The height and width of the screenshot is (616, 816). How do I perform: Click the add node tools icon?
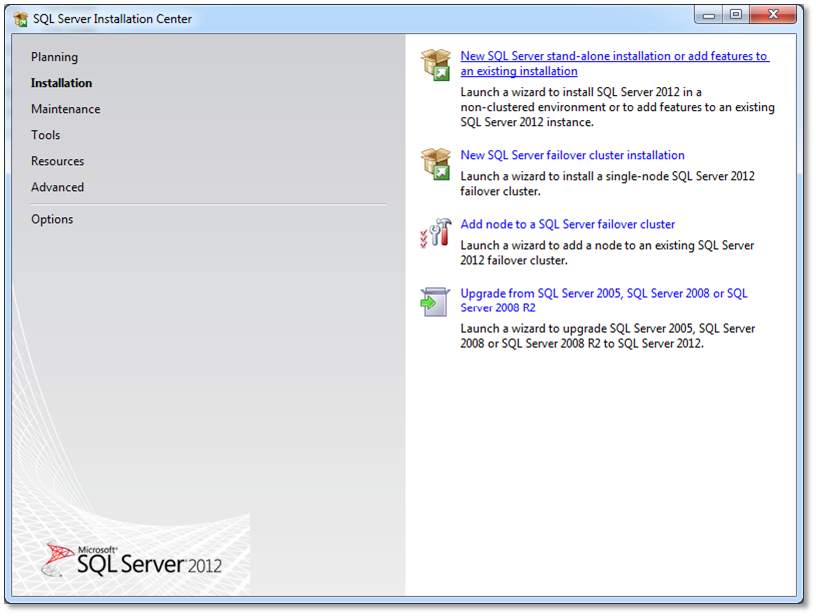pos(436,233)
